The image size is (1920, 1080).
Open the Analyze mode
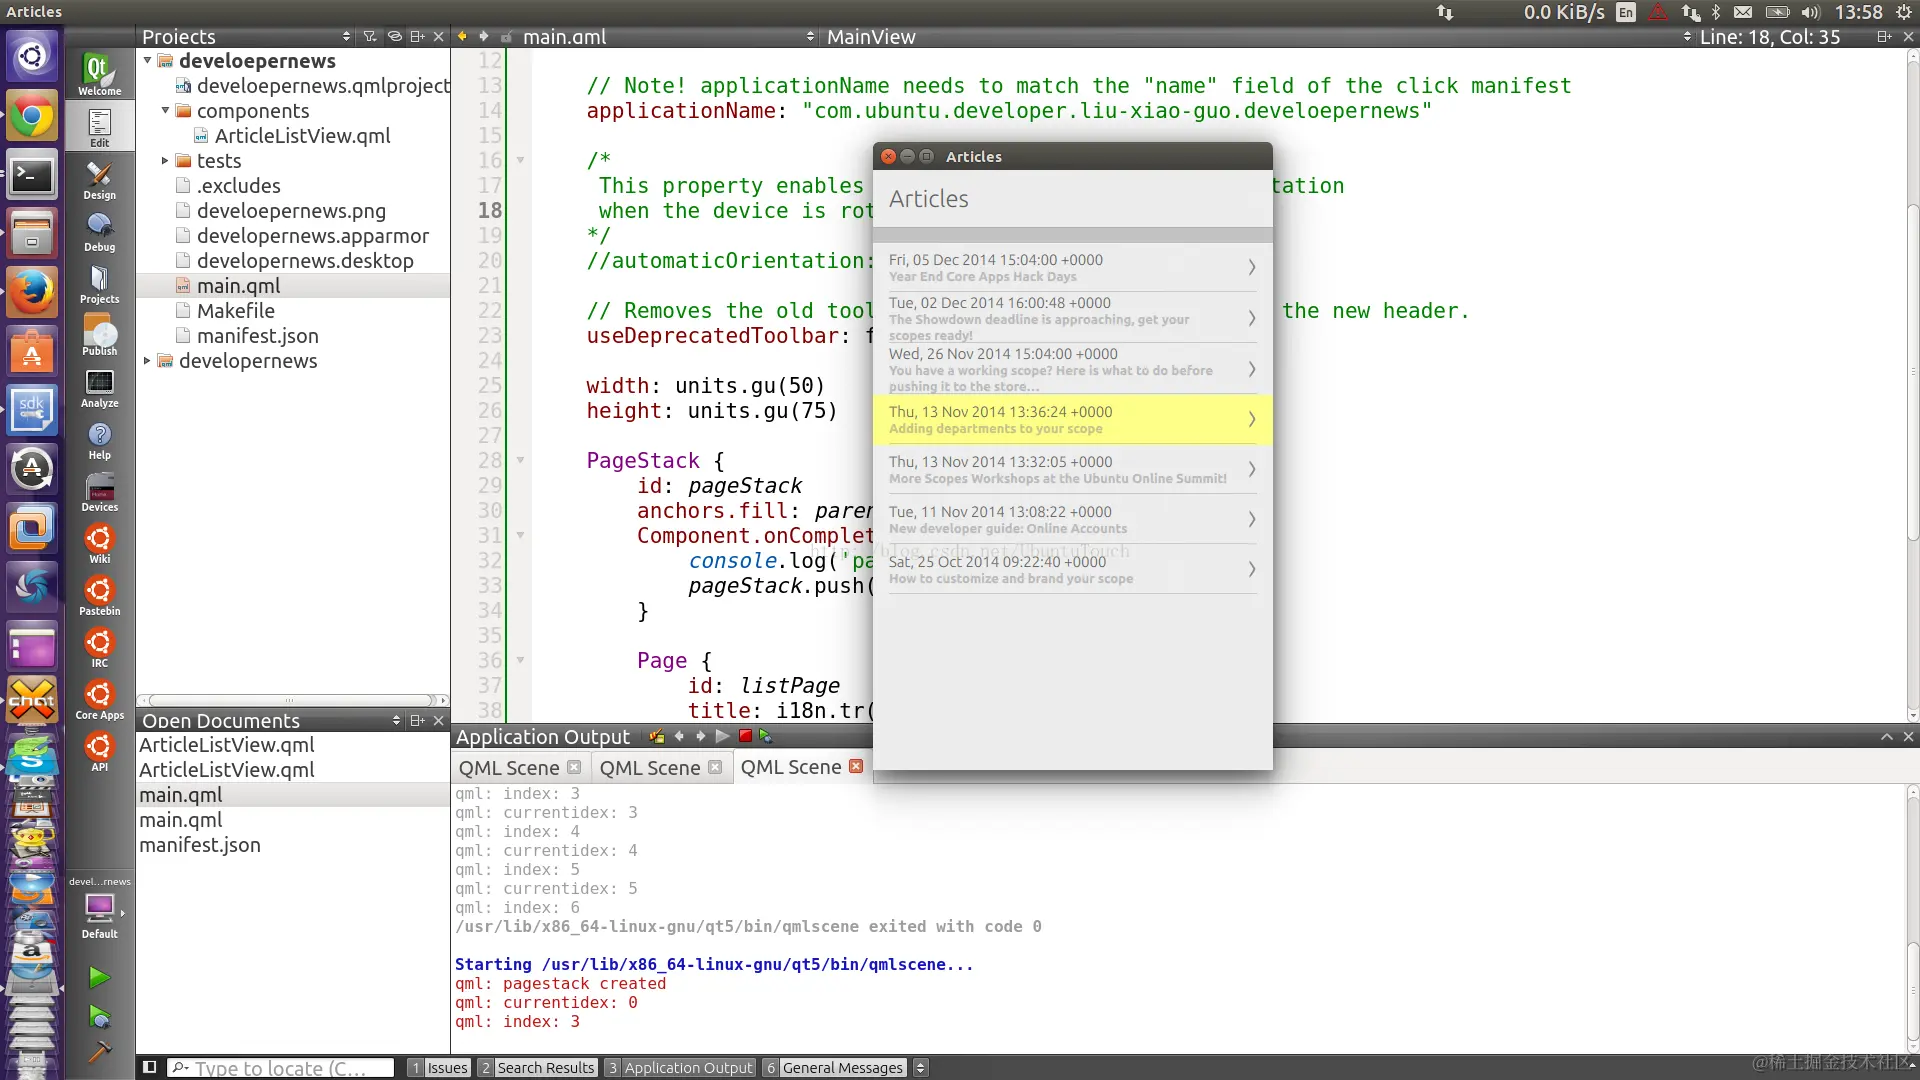(x=99, y=389)
